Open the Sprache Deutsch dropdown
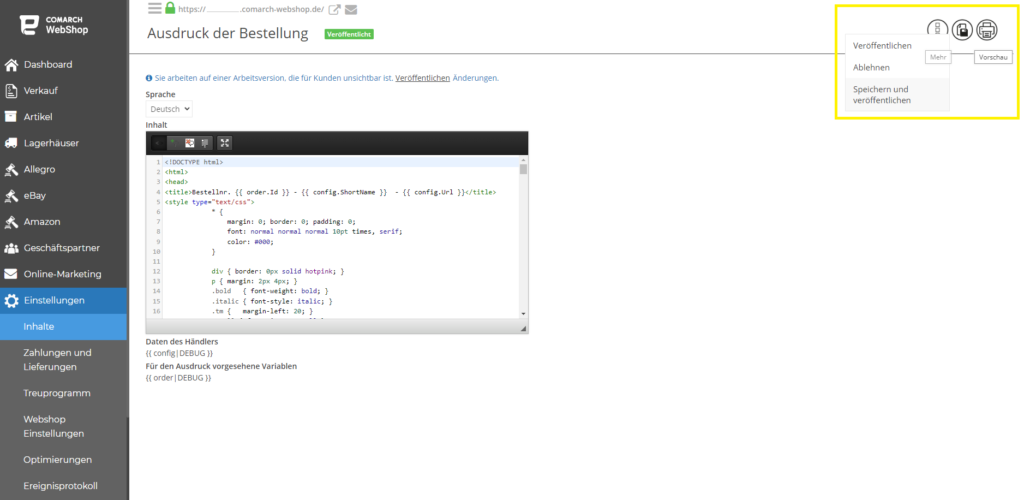1024x500 pixels. pos(169,109)
